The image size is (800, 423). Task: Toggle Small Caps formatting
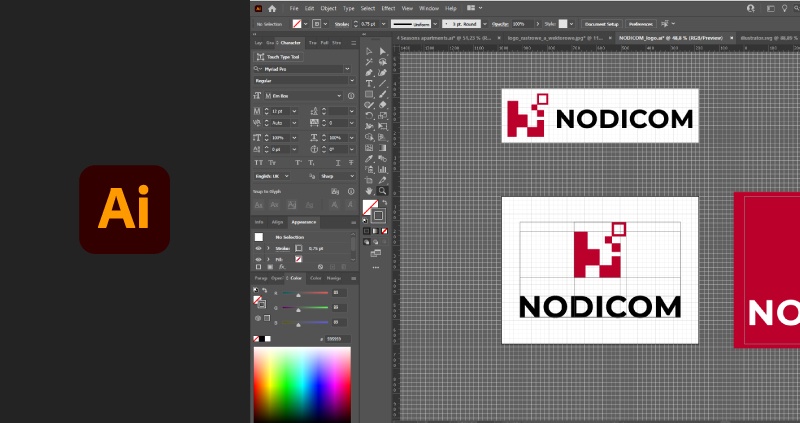[272, 163]
